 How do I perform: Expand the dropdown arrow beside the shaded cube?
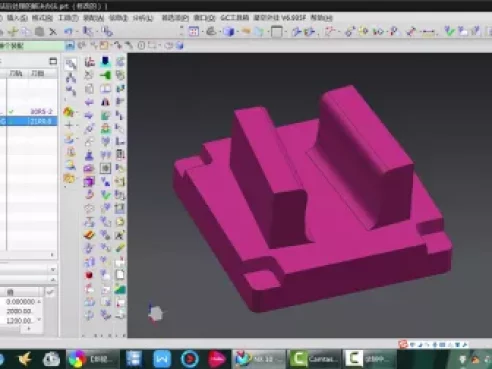(237, 32)
